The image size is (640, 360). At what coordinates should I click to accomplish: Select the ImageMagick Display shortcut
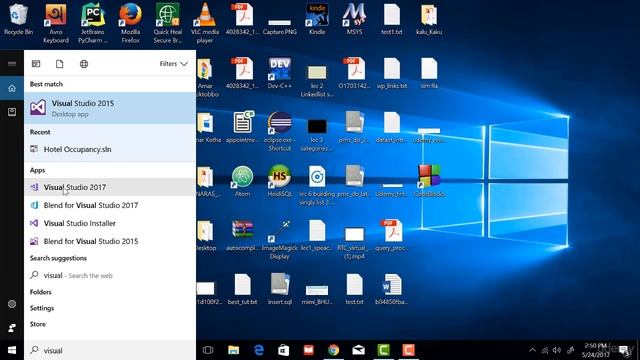[280, 240]
